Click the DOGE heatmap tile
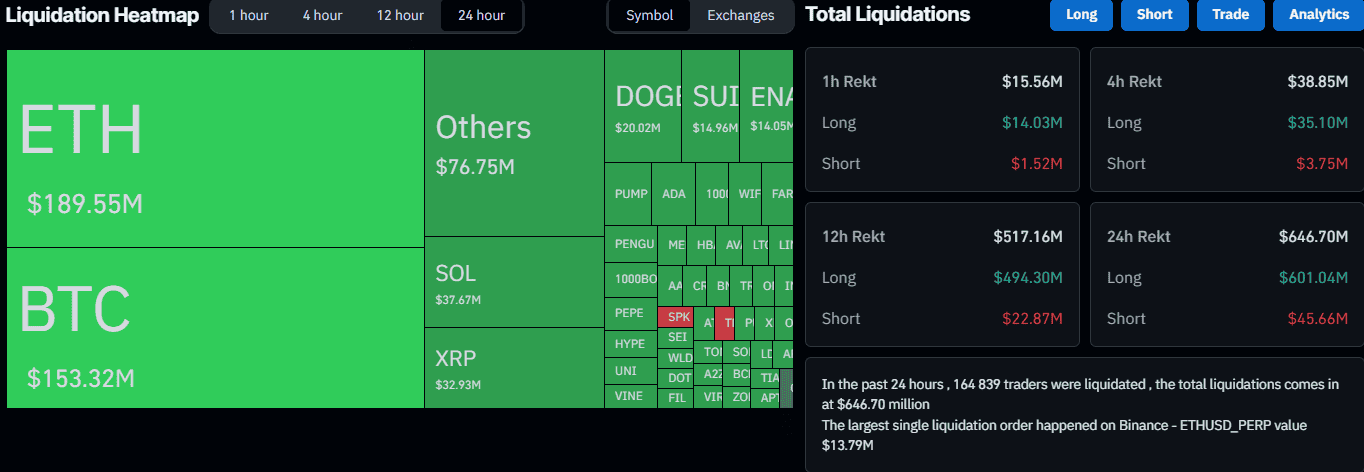The image size is (1364, 472). coord(642,106)
